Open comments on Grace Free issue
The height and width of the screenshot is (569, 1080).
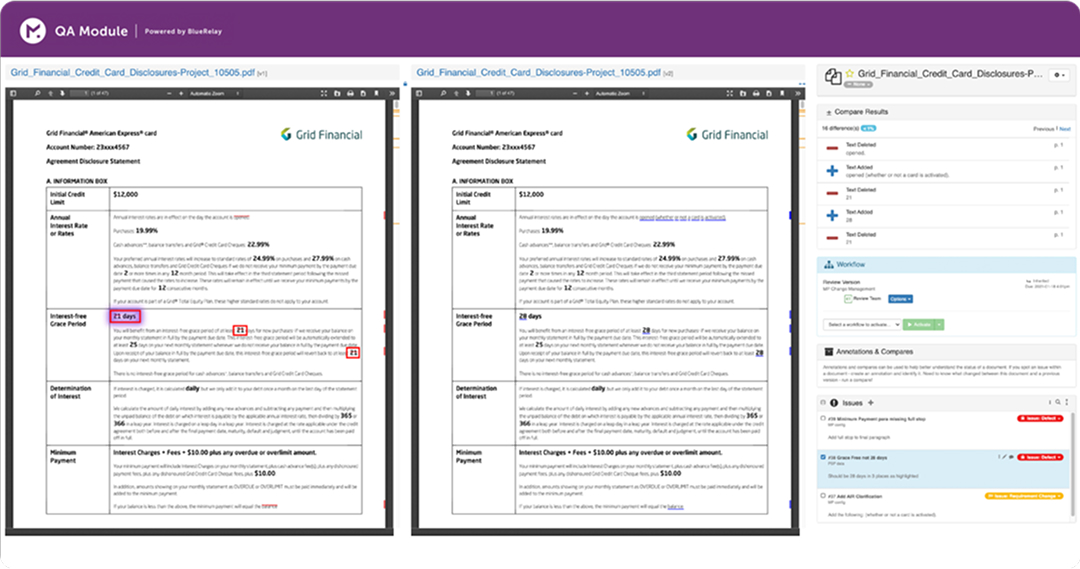coord(1011,457)
